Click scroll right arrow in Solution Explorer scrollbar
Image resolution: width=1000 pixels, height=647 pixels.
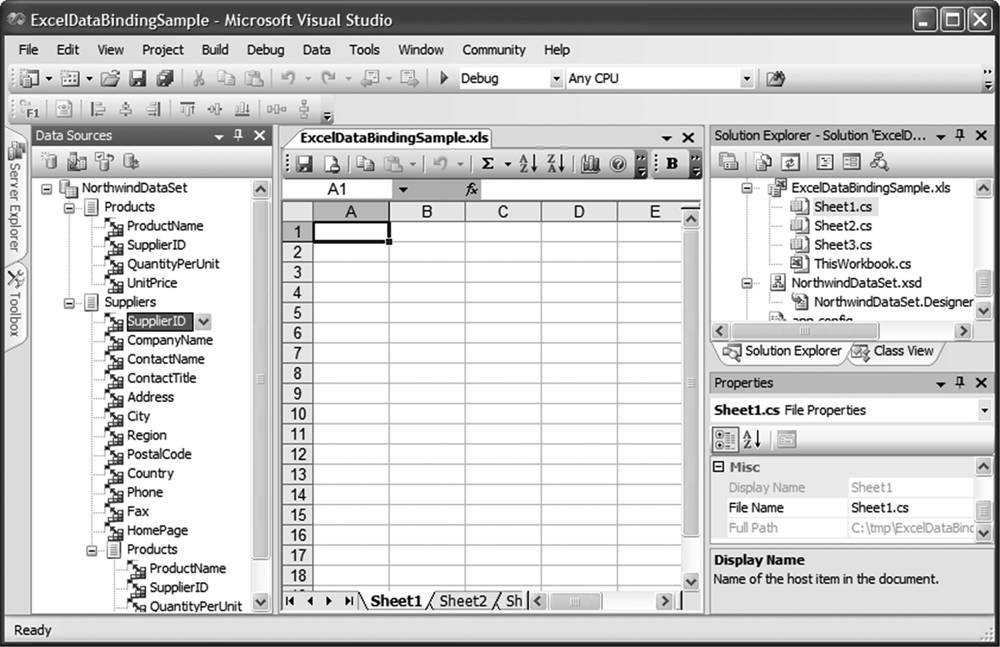pos(963,331)
